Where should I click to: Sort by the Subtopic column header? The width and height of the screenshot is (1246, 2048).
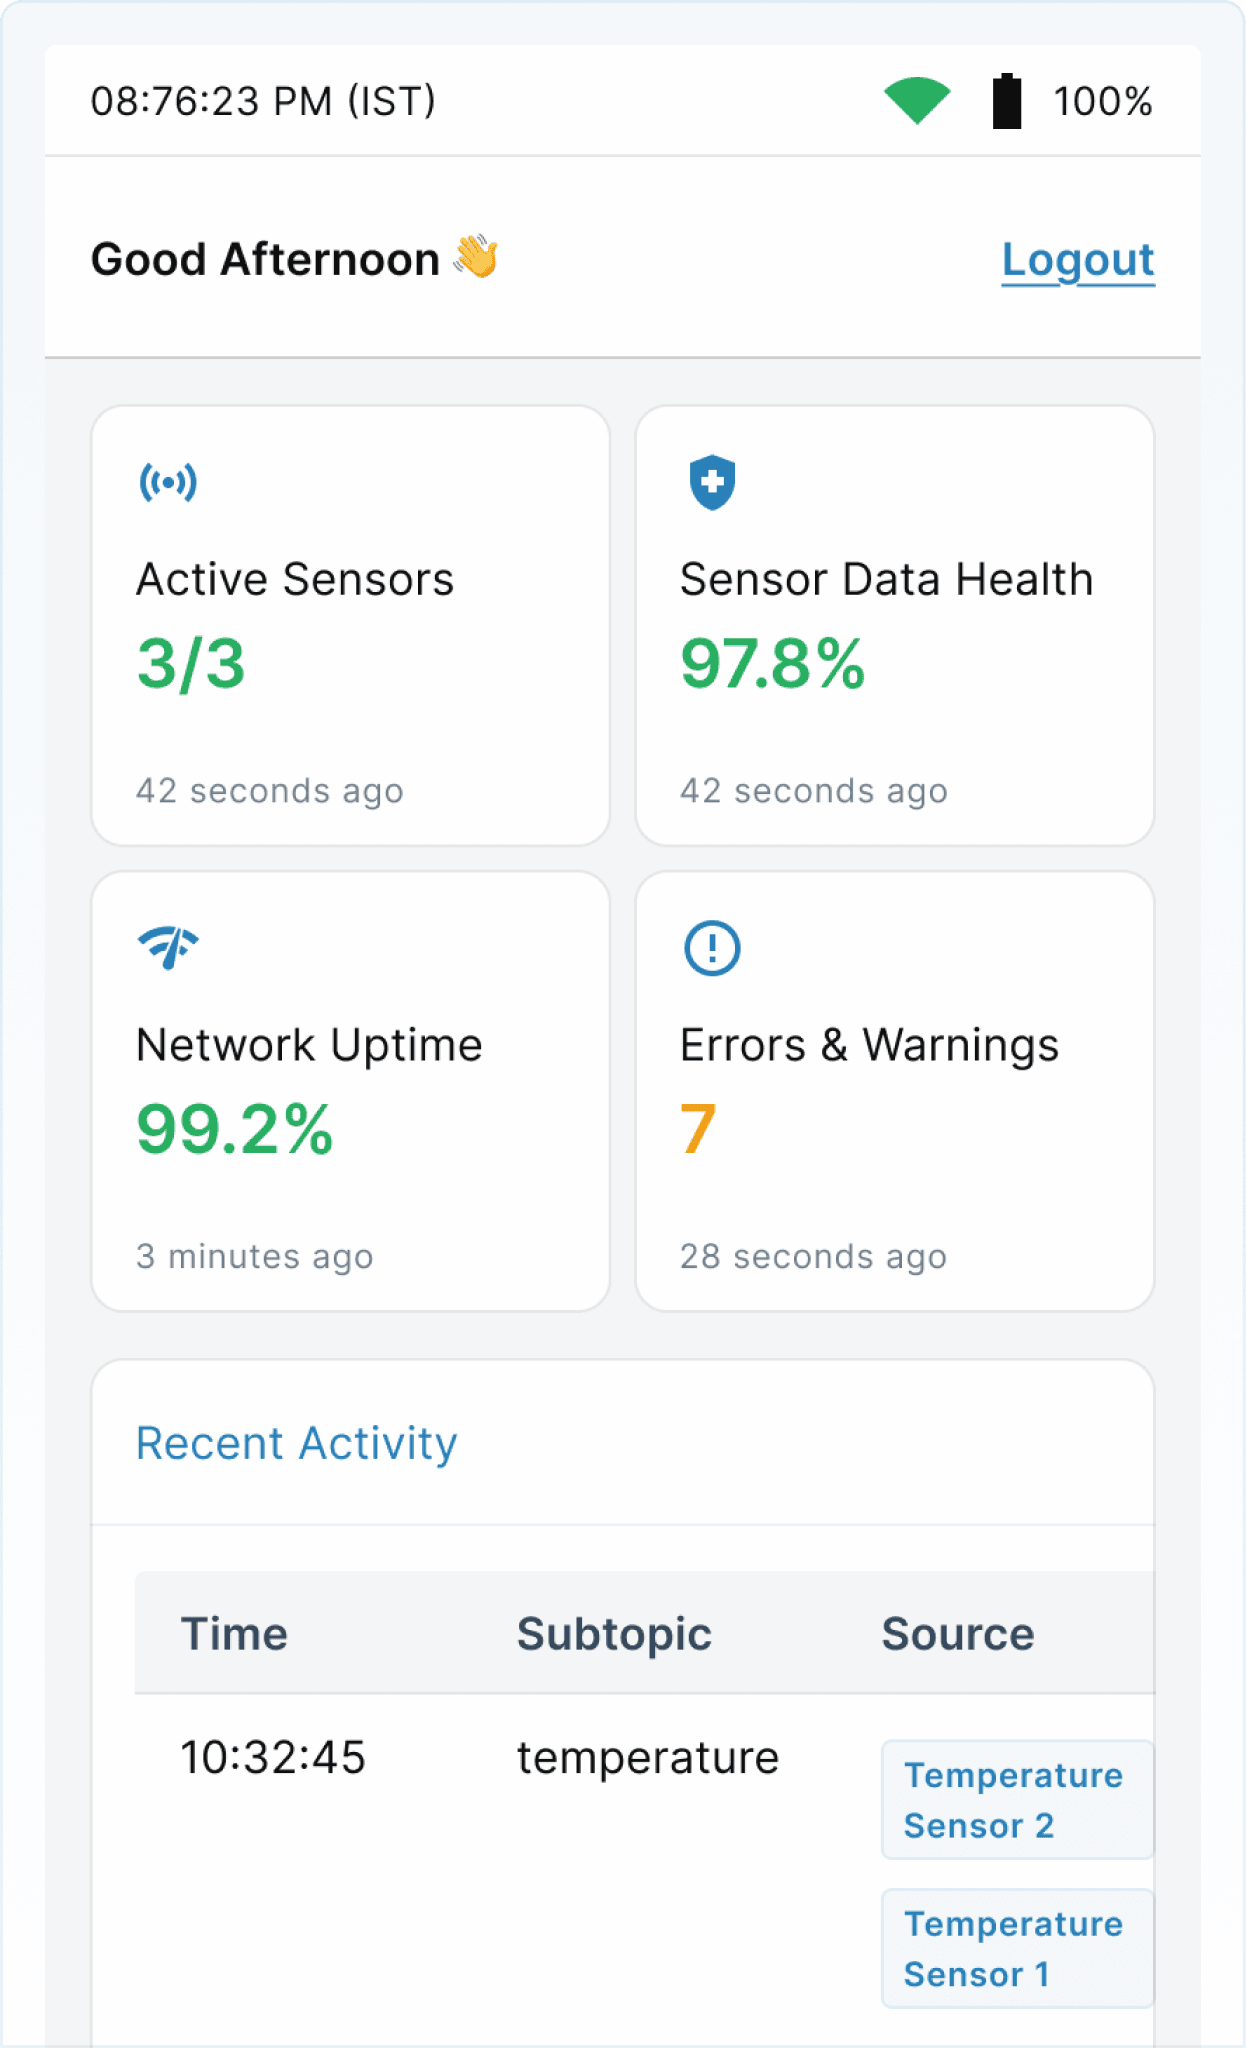click(614, 1633)
